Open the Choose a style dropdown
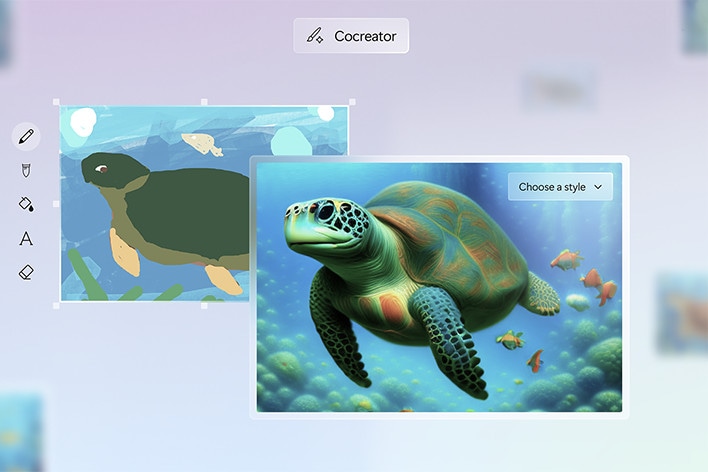Viewport: 708px width, 472px height. 552,187
